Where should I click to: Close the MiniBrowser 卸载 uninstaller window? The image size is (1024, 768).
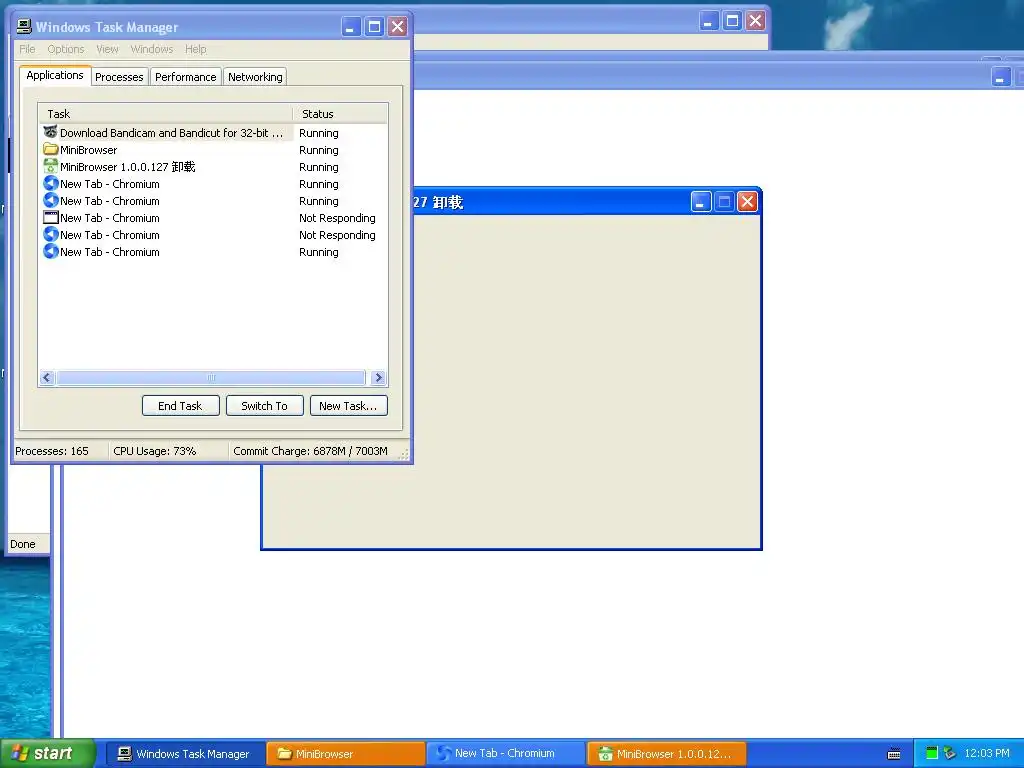click(x=747, y=202)
